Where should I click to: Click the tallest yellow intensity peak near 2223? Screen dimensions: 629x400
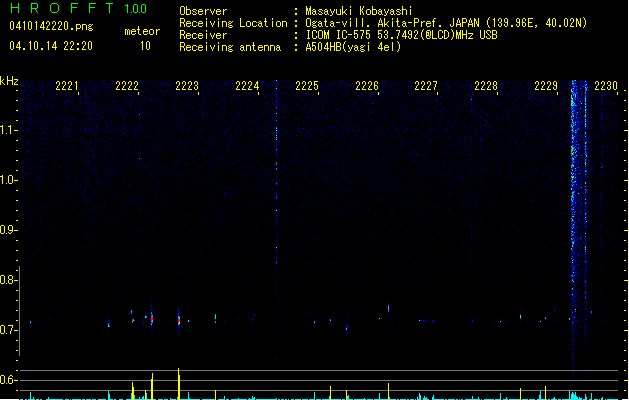[179, 384]
